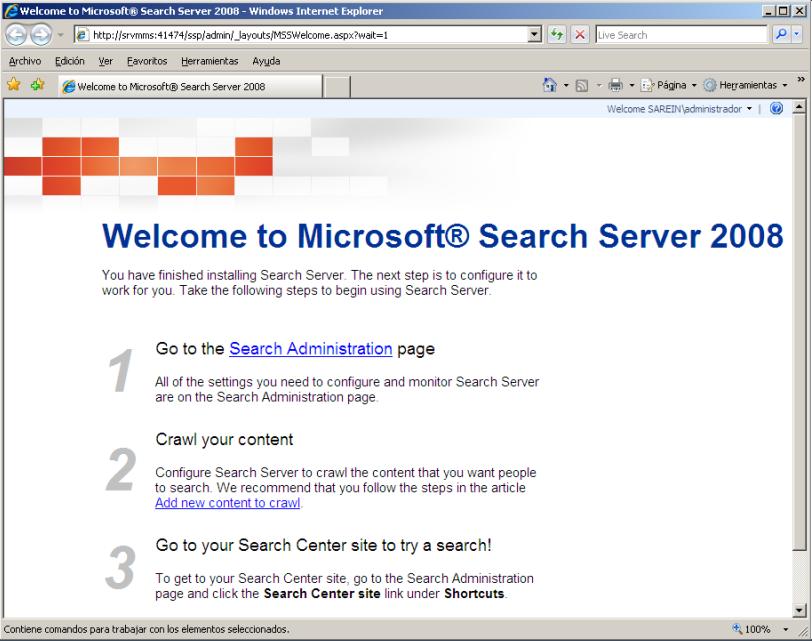The height and width of the screenshot is (641, 812).
Task: Refresh the page with the green arrows icon
Action: point(557,35)
